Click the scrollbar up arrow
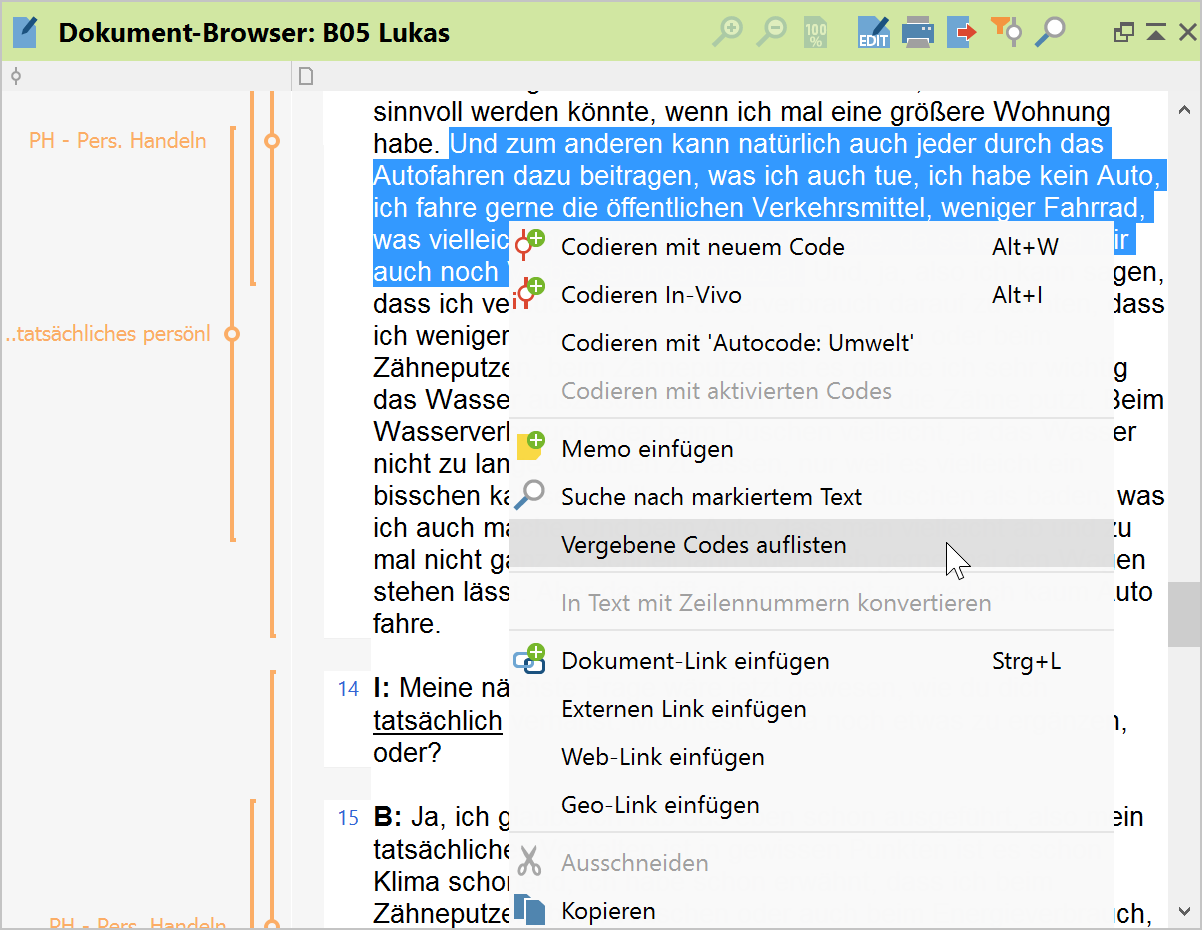The height and width of the screenshot is (930, 1202). click(1185, 111)
